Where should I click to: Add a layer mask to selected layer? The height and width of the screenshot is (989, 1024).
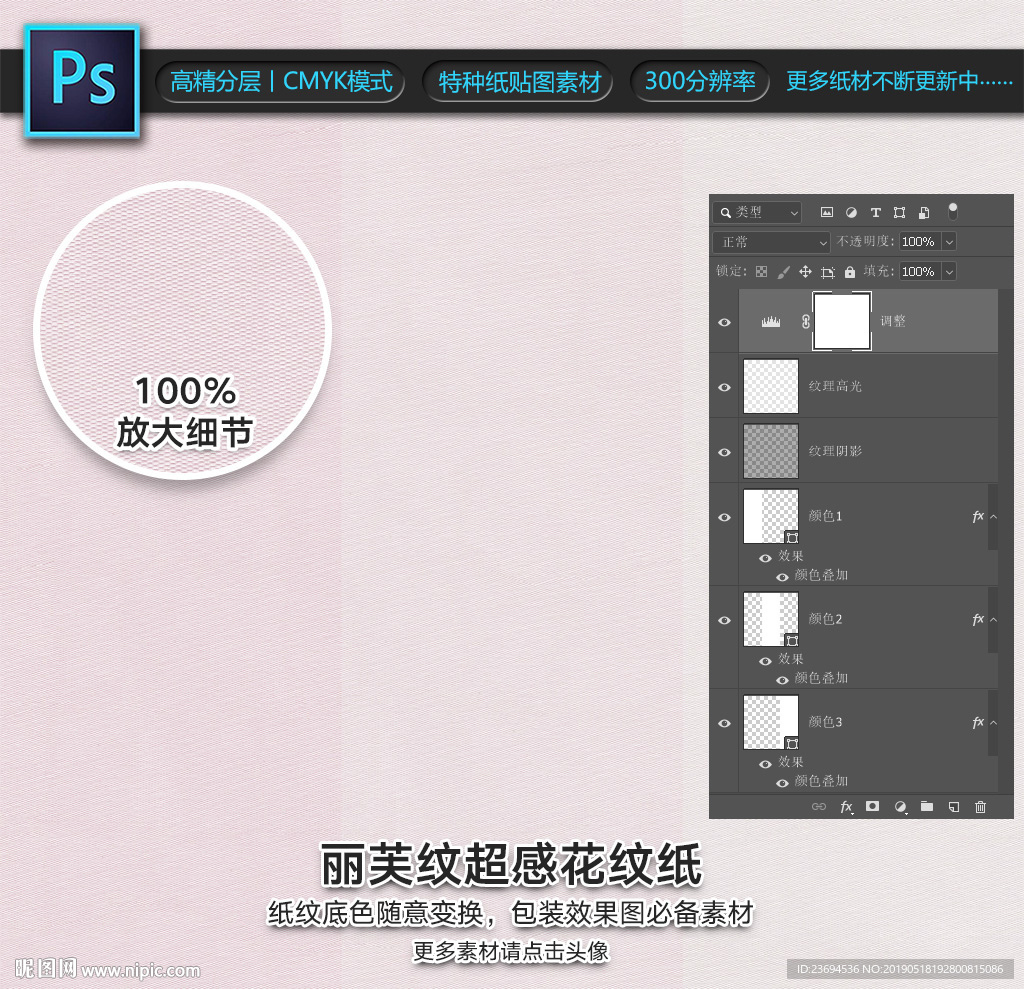pyautogui.click(x=872, y=806)
